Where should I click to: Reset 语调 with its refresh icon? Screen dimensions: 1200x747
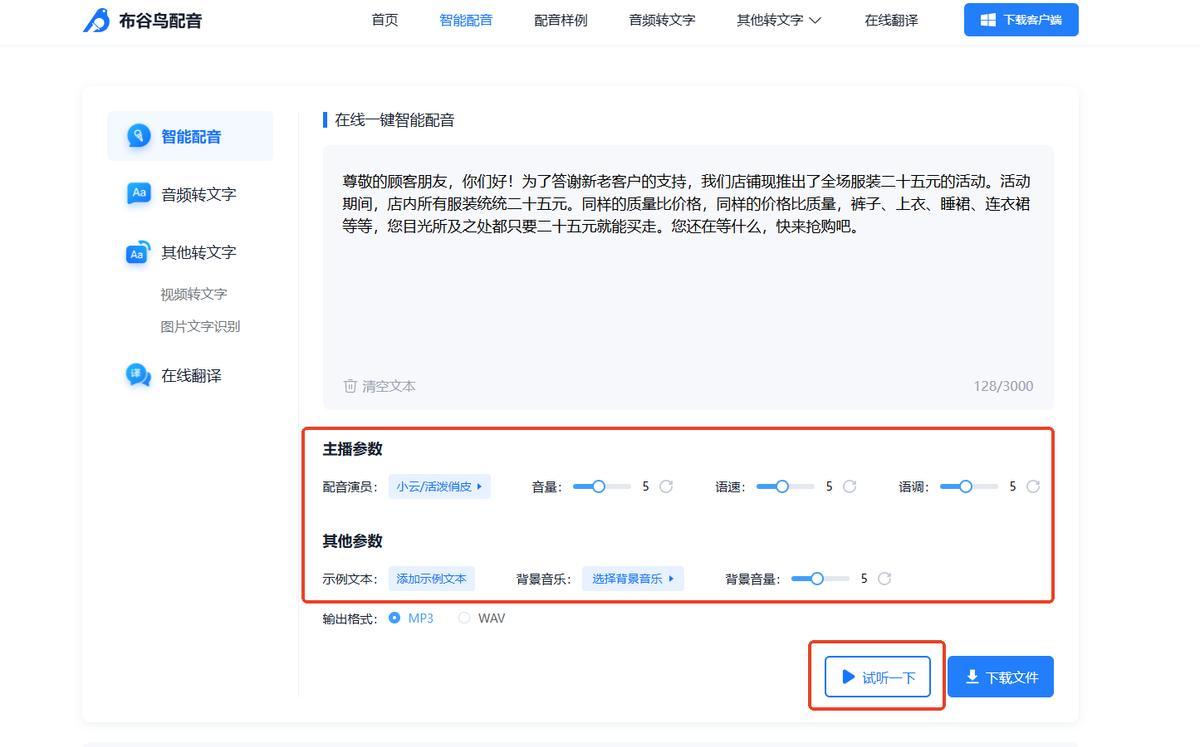coord(1033,487)
